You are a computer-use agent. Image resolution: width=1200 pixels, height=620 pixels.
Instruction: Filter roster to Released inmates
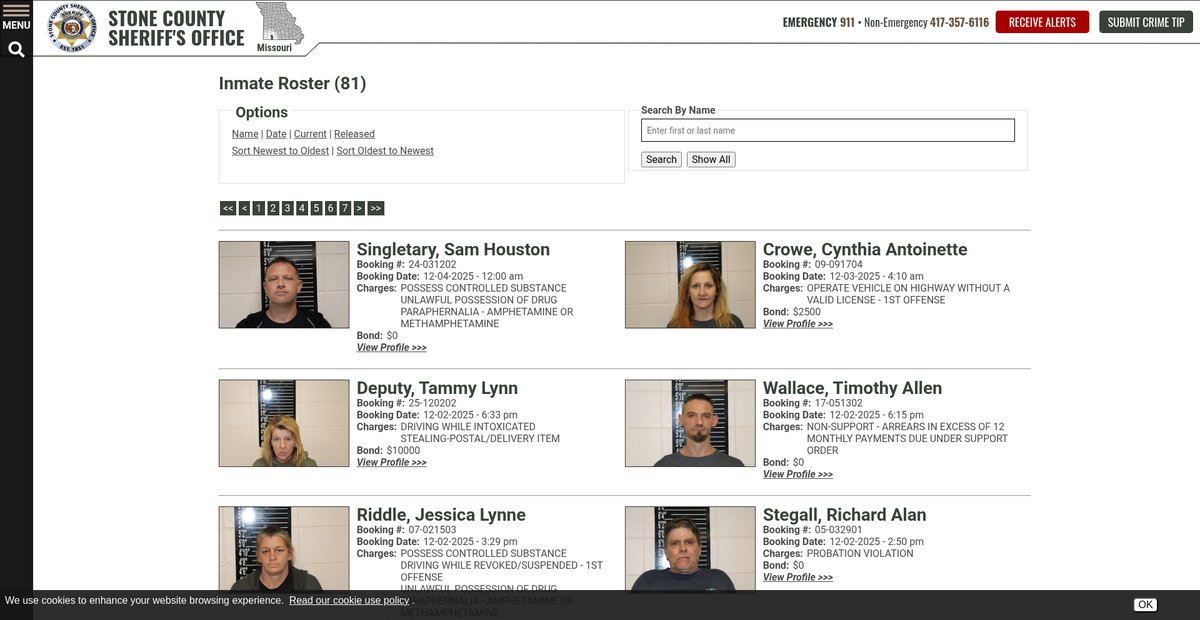[x=354, y=134]
